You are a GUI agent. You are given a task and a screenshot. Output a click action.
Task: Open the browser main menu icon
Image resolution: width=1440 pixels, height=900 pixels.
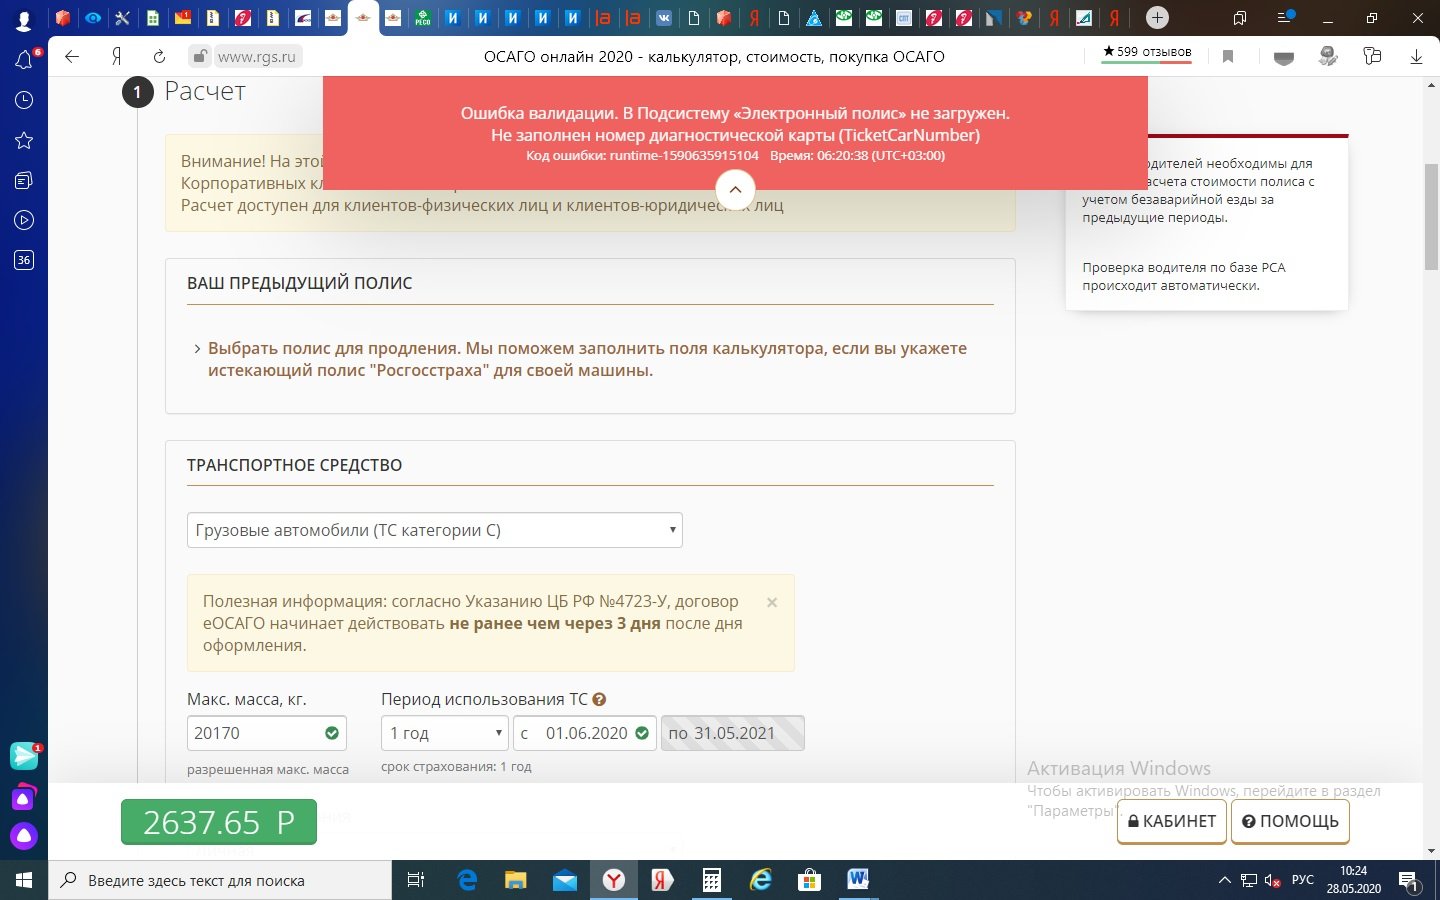click(1287, 17)
